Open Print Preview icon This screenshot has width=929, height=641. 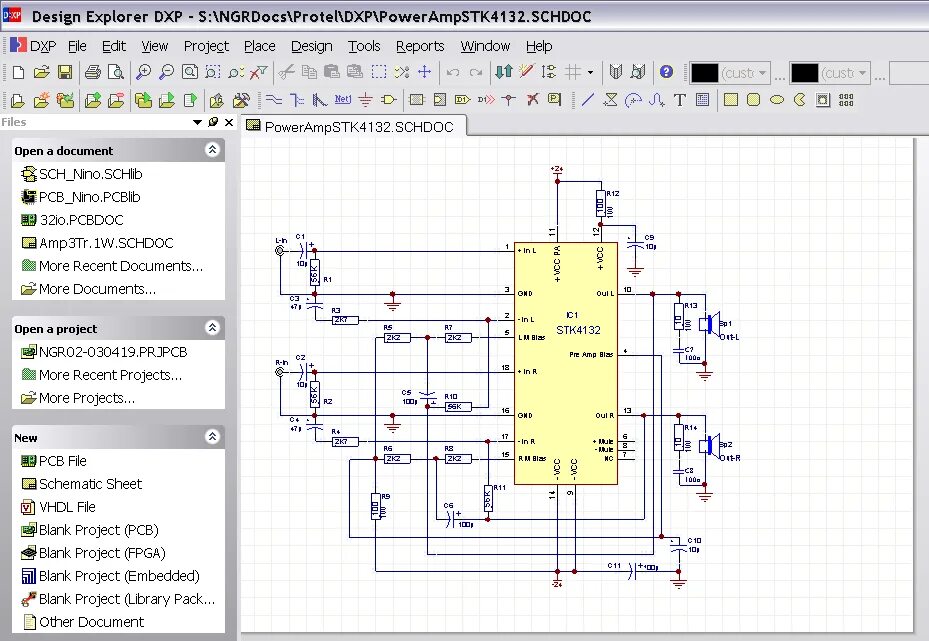point(116,72)
